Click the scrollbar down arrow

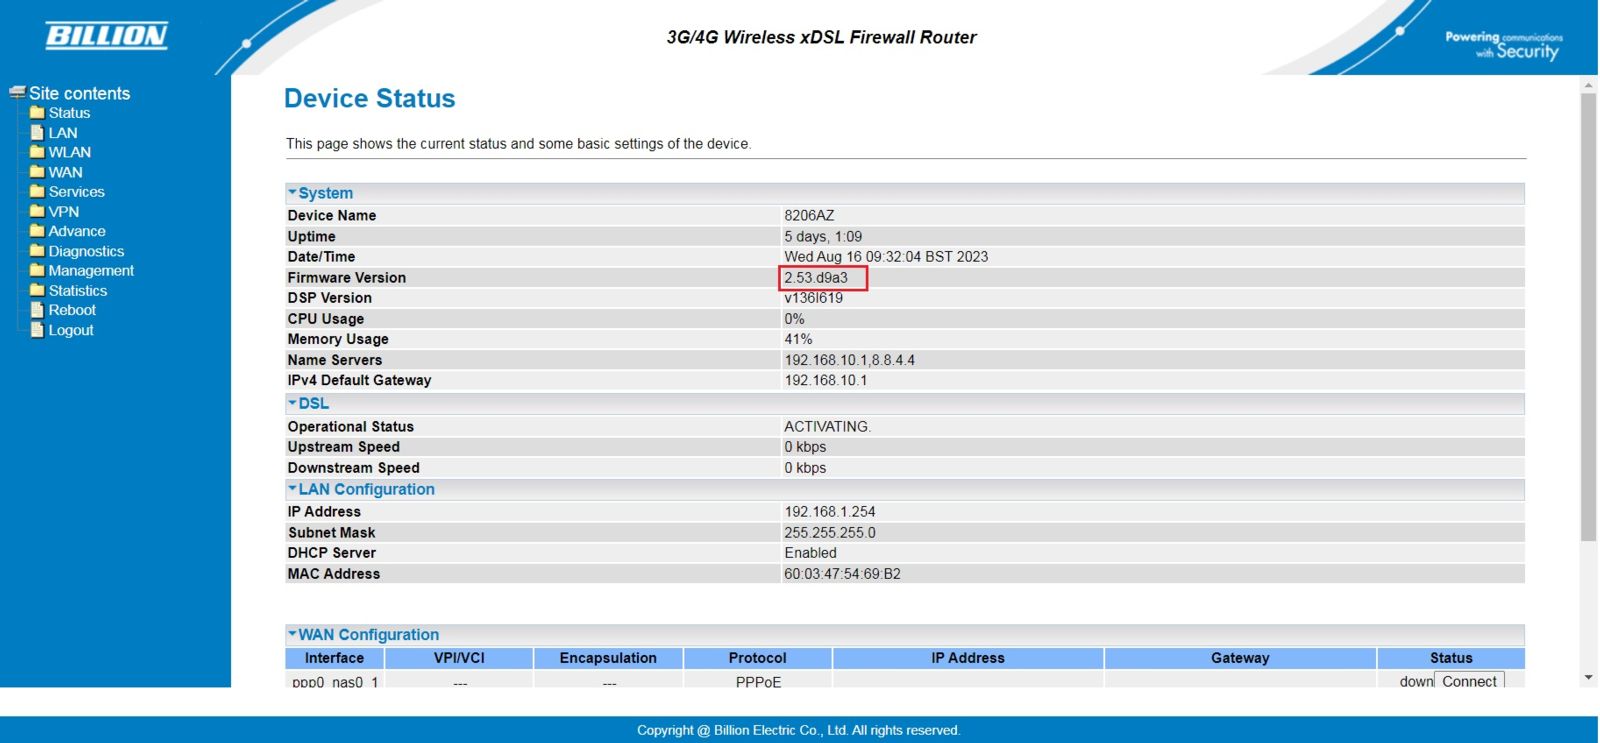pos(1588,678)
